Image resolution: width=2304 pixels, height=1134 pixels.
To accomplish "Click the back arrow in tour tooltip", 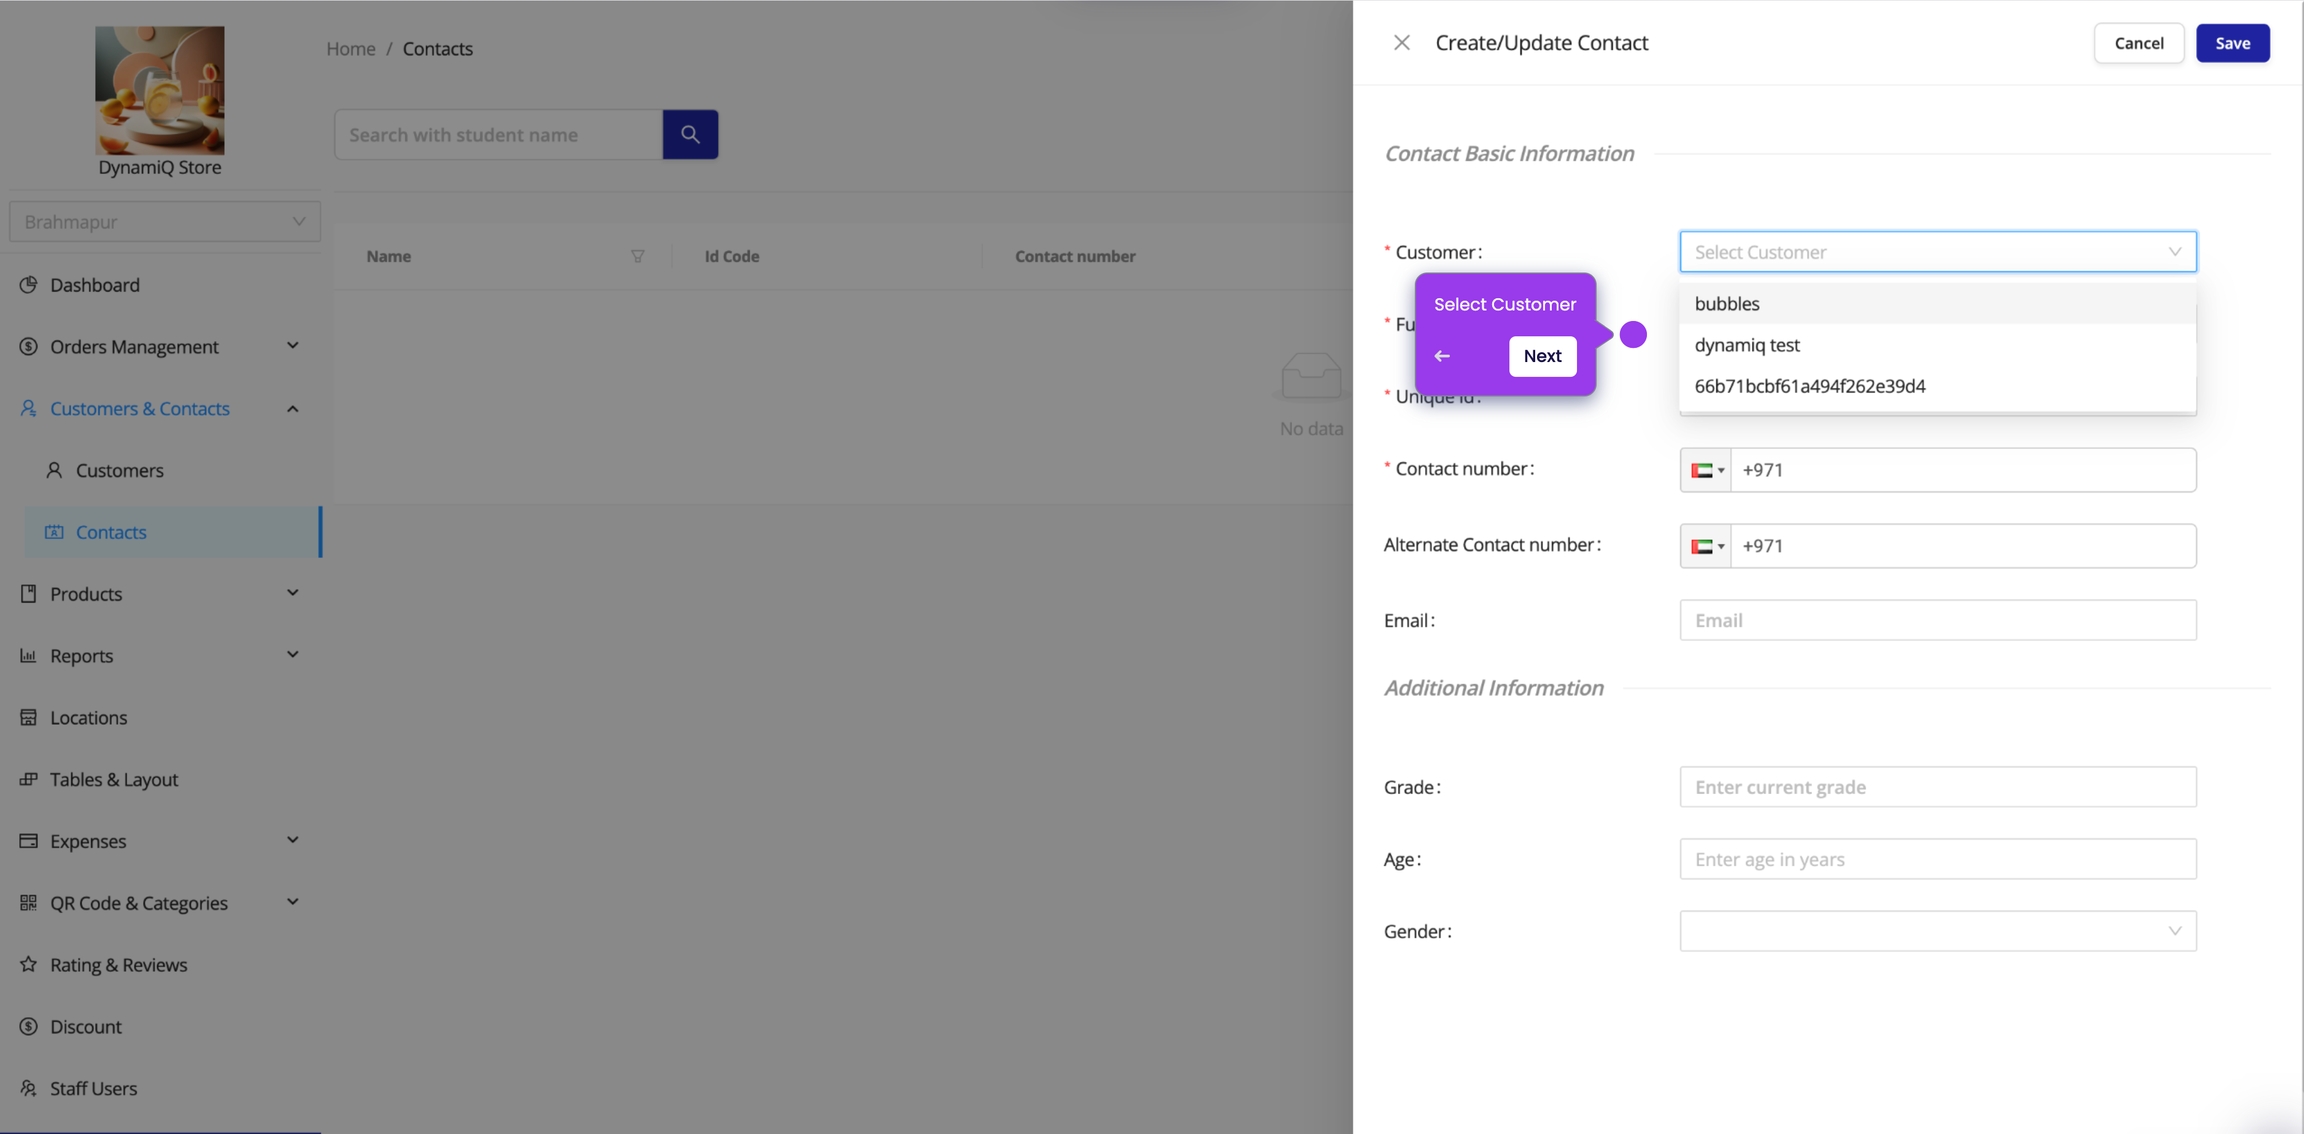I will [1442, 356].
